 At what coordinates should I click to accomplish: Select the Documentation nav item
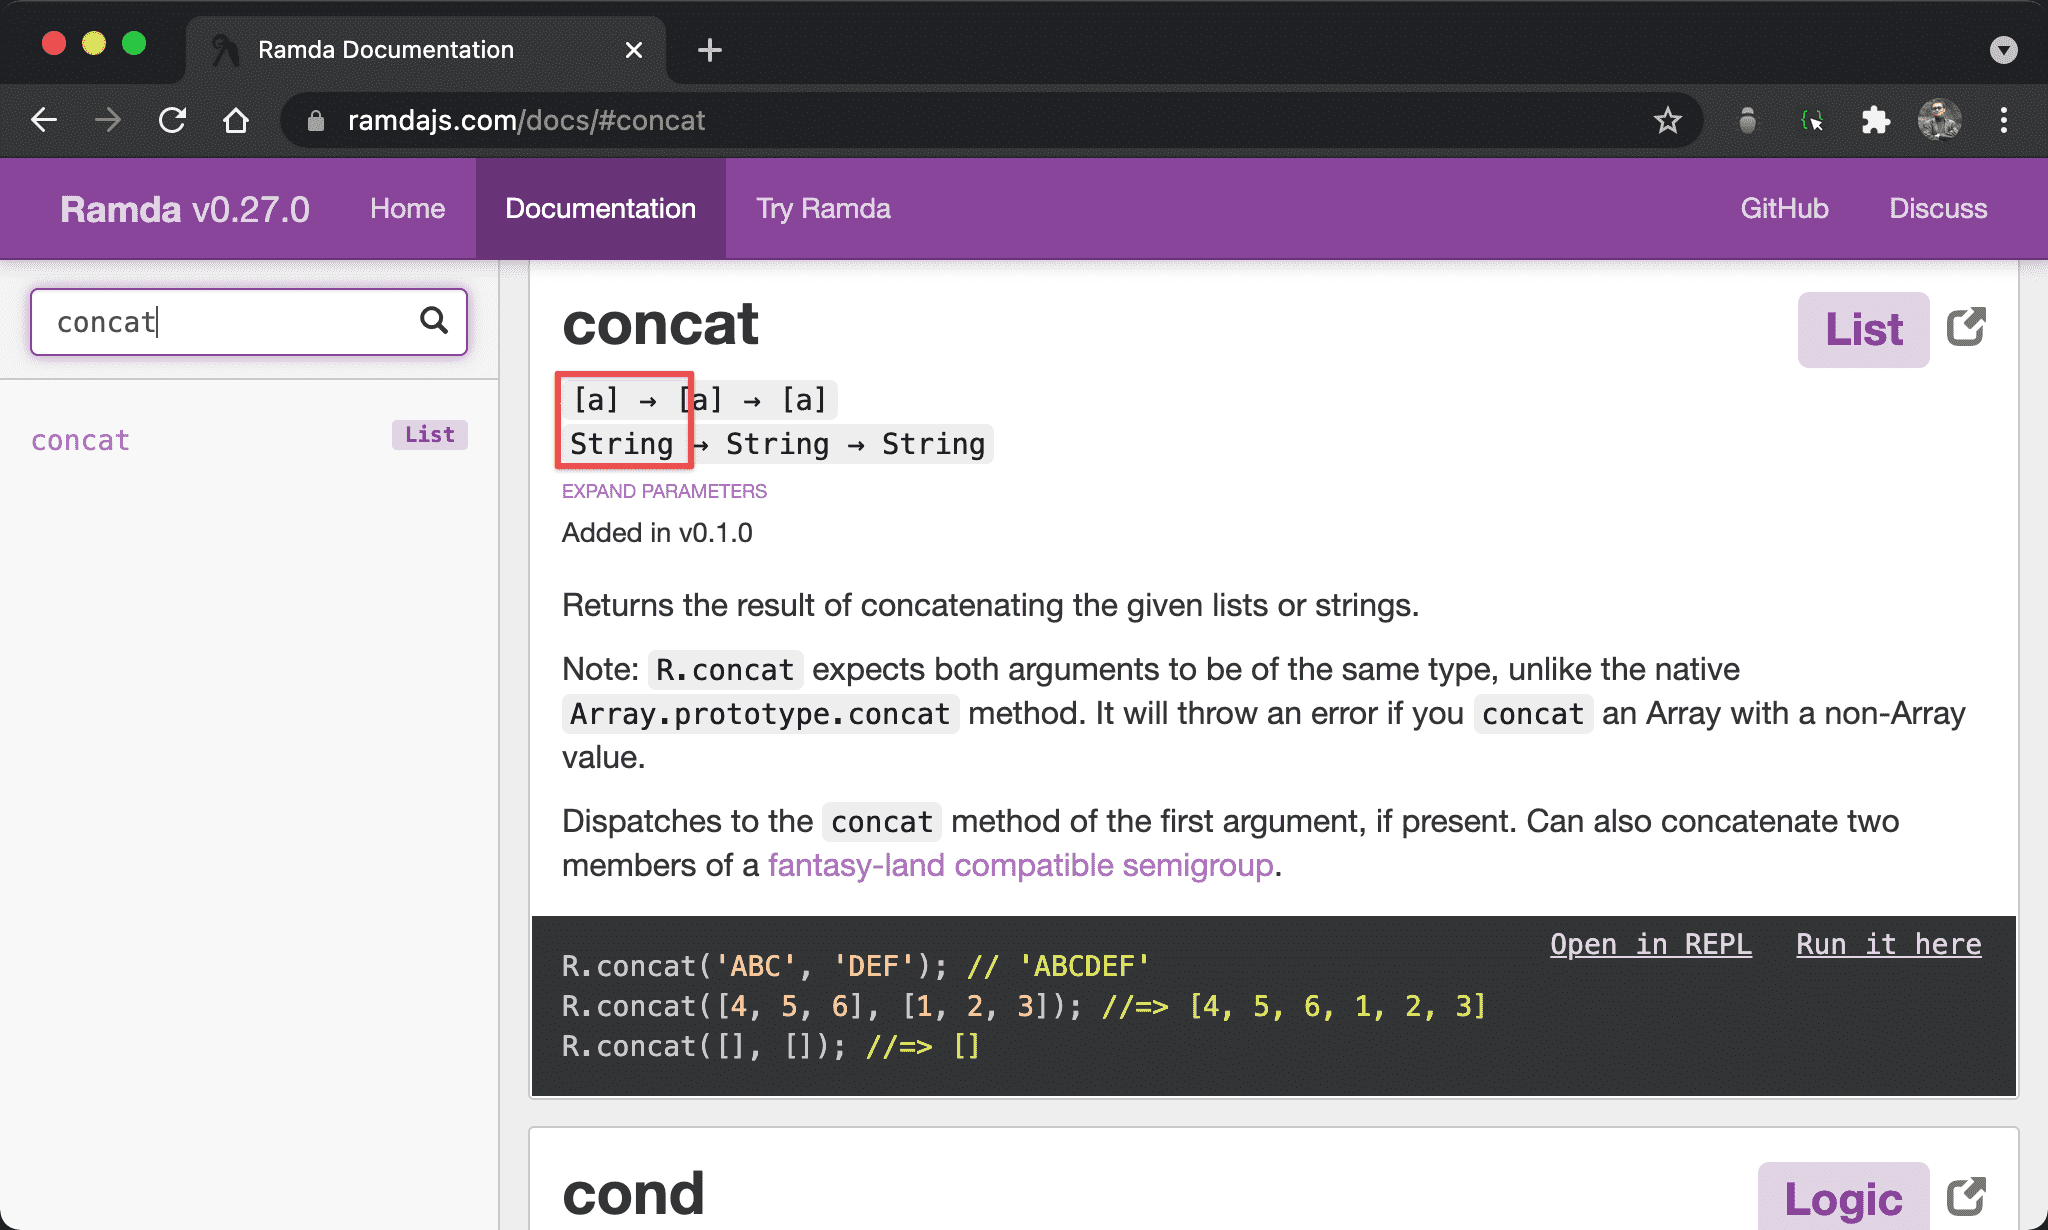(x=600, y=209)
